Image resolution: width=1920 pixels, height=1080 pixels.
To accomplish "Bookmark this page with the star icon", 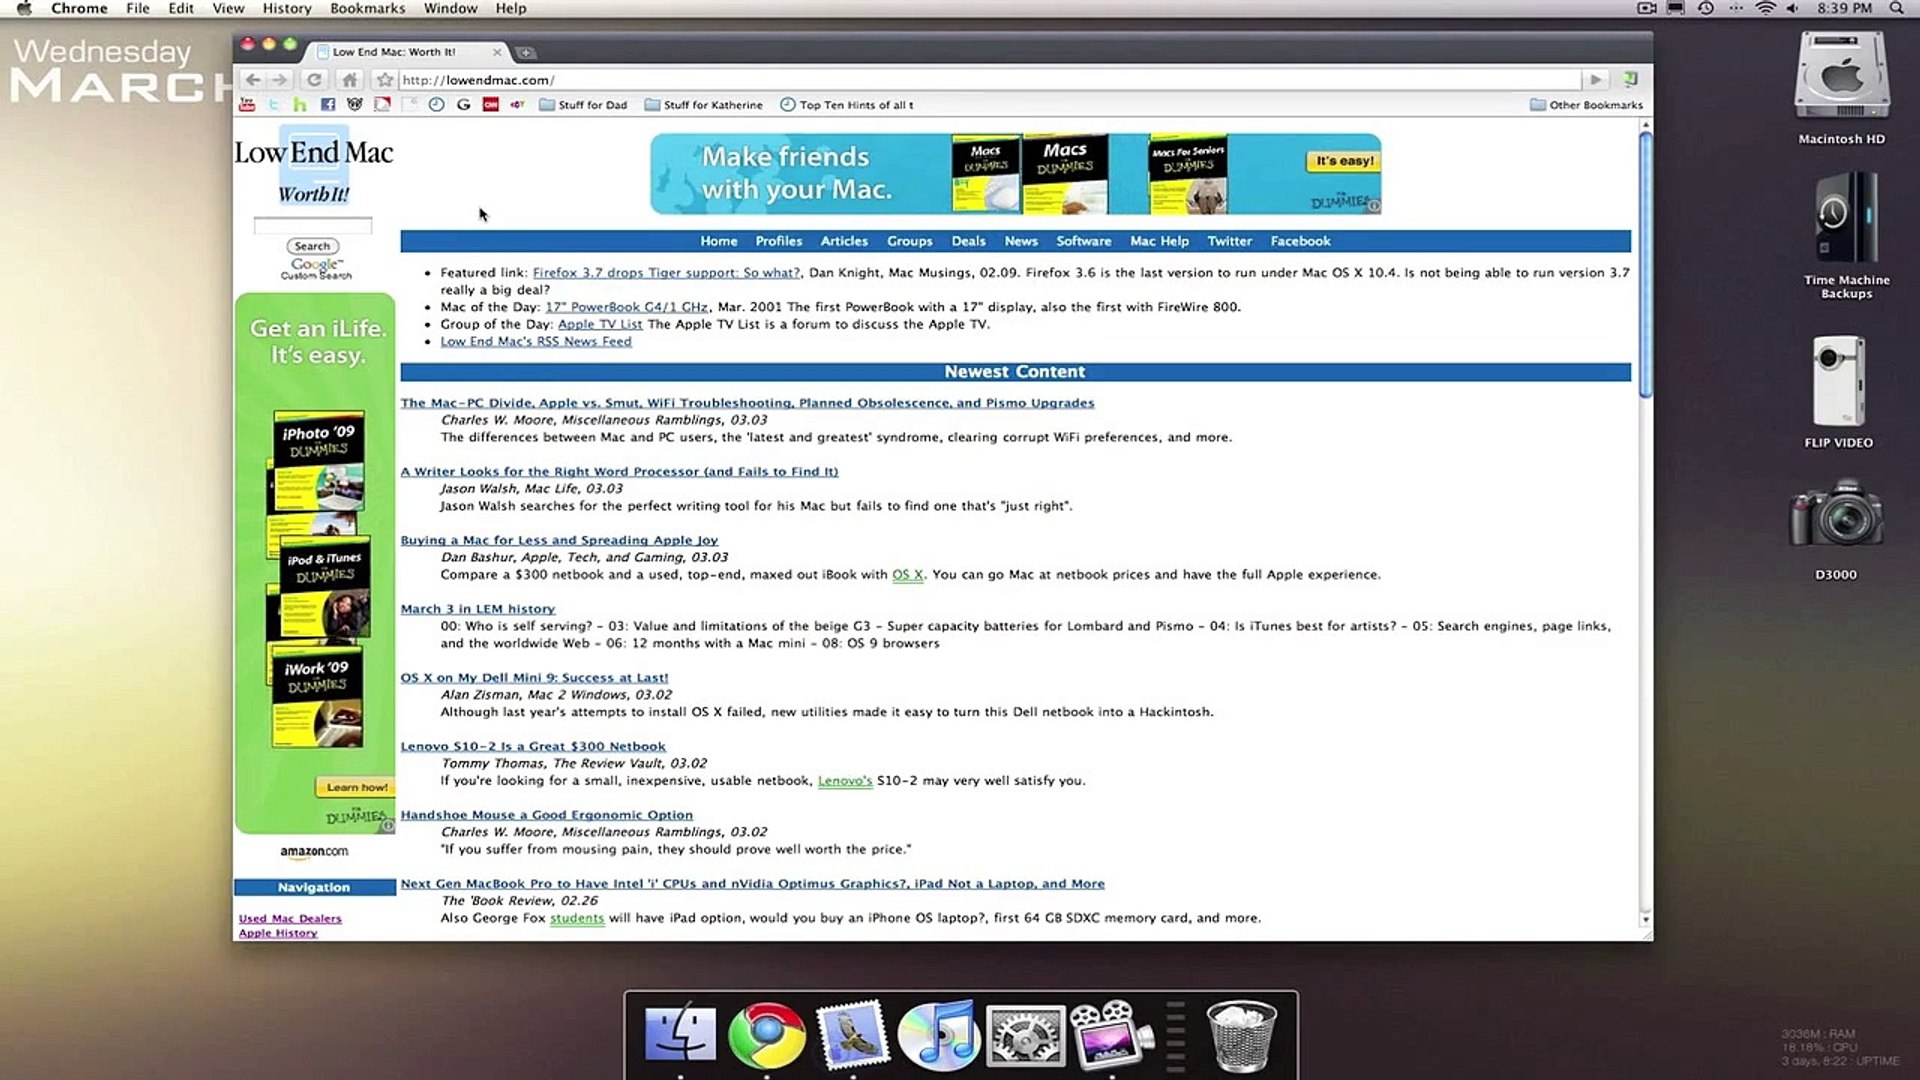I will [x=385, y=80].
